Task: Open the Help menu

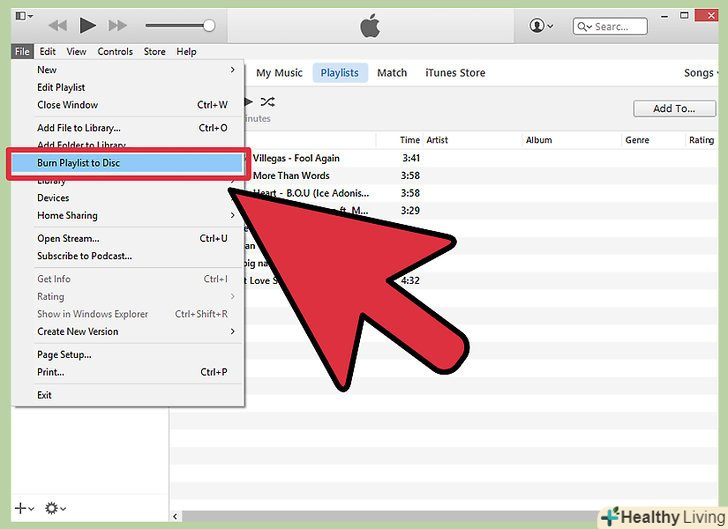Action: (x=186, y=52)
